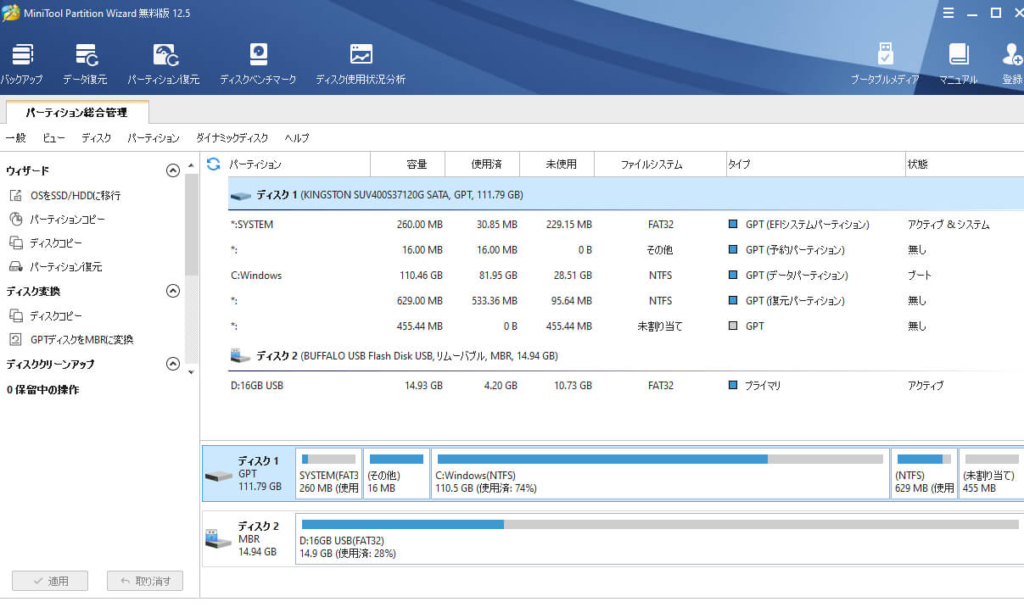
Task: Sort by the 状態 column header
Action: 965,165
